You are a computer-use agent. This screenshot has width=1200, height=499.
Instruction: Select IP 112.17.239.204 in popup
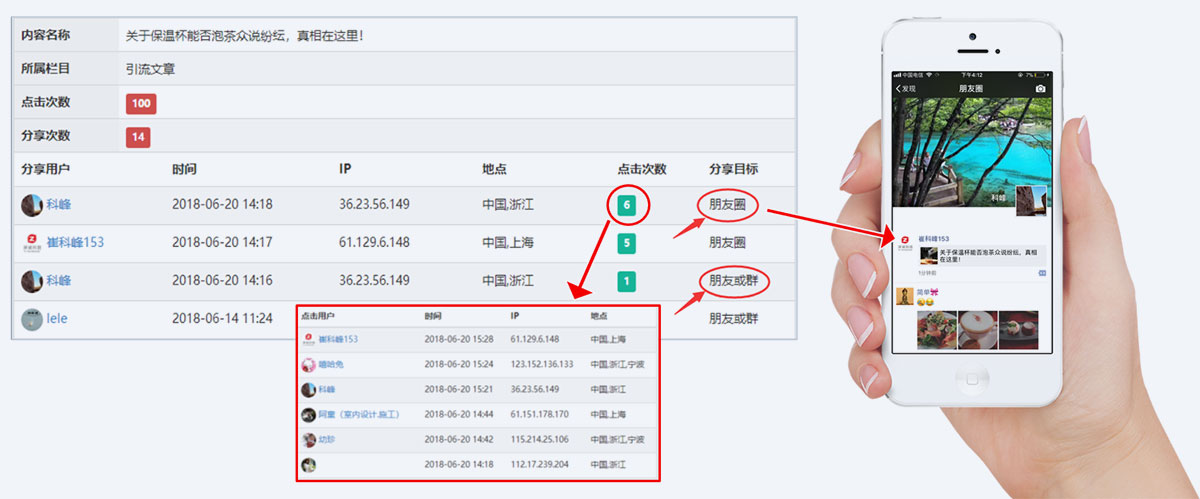(539, 464)
